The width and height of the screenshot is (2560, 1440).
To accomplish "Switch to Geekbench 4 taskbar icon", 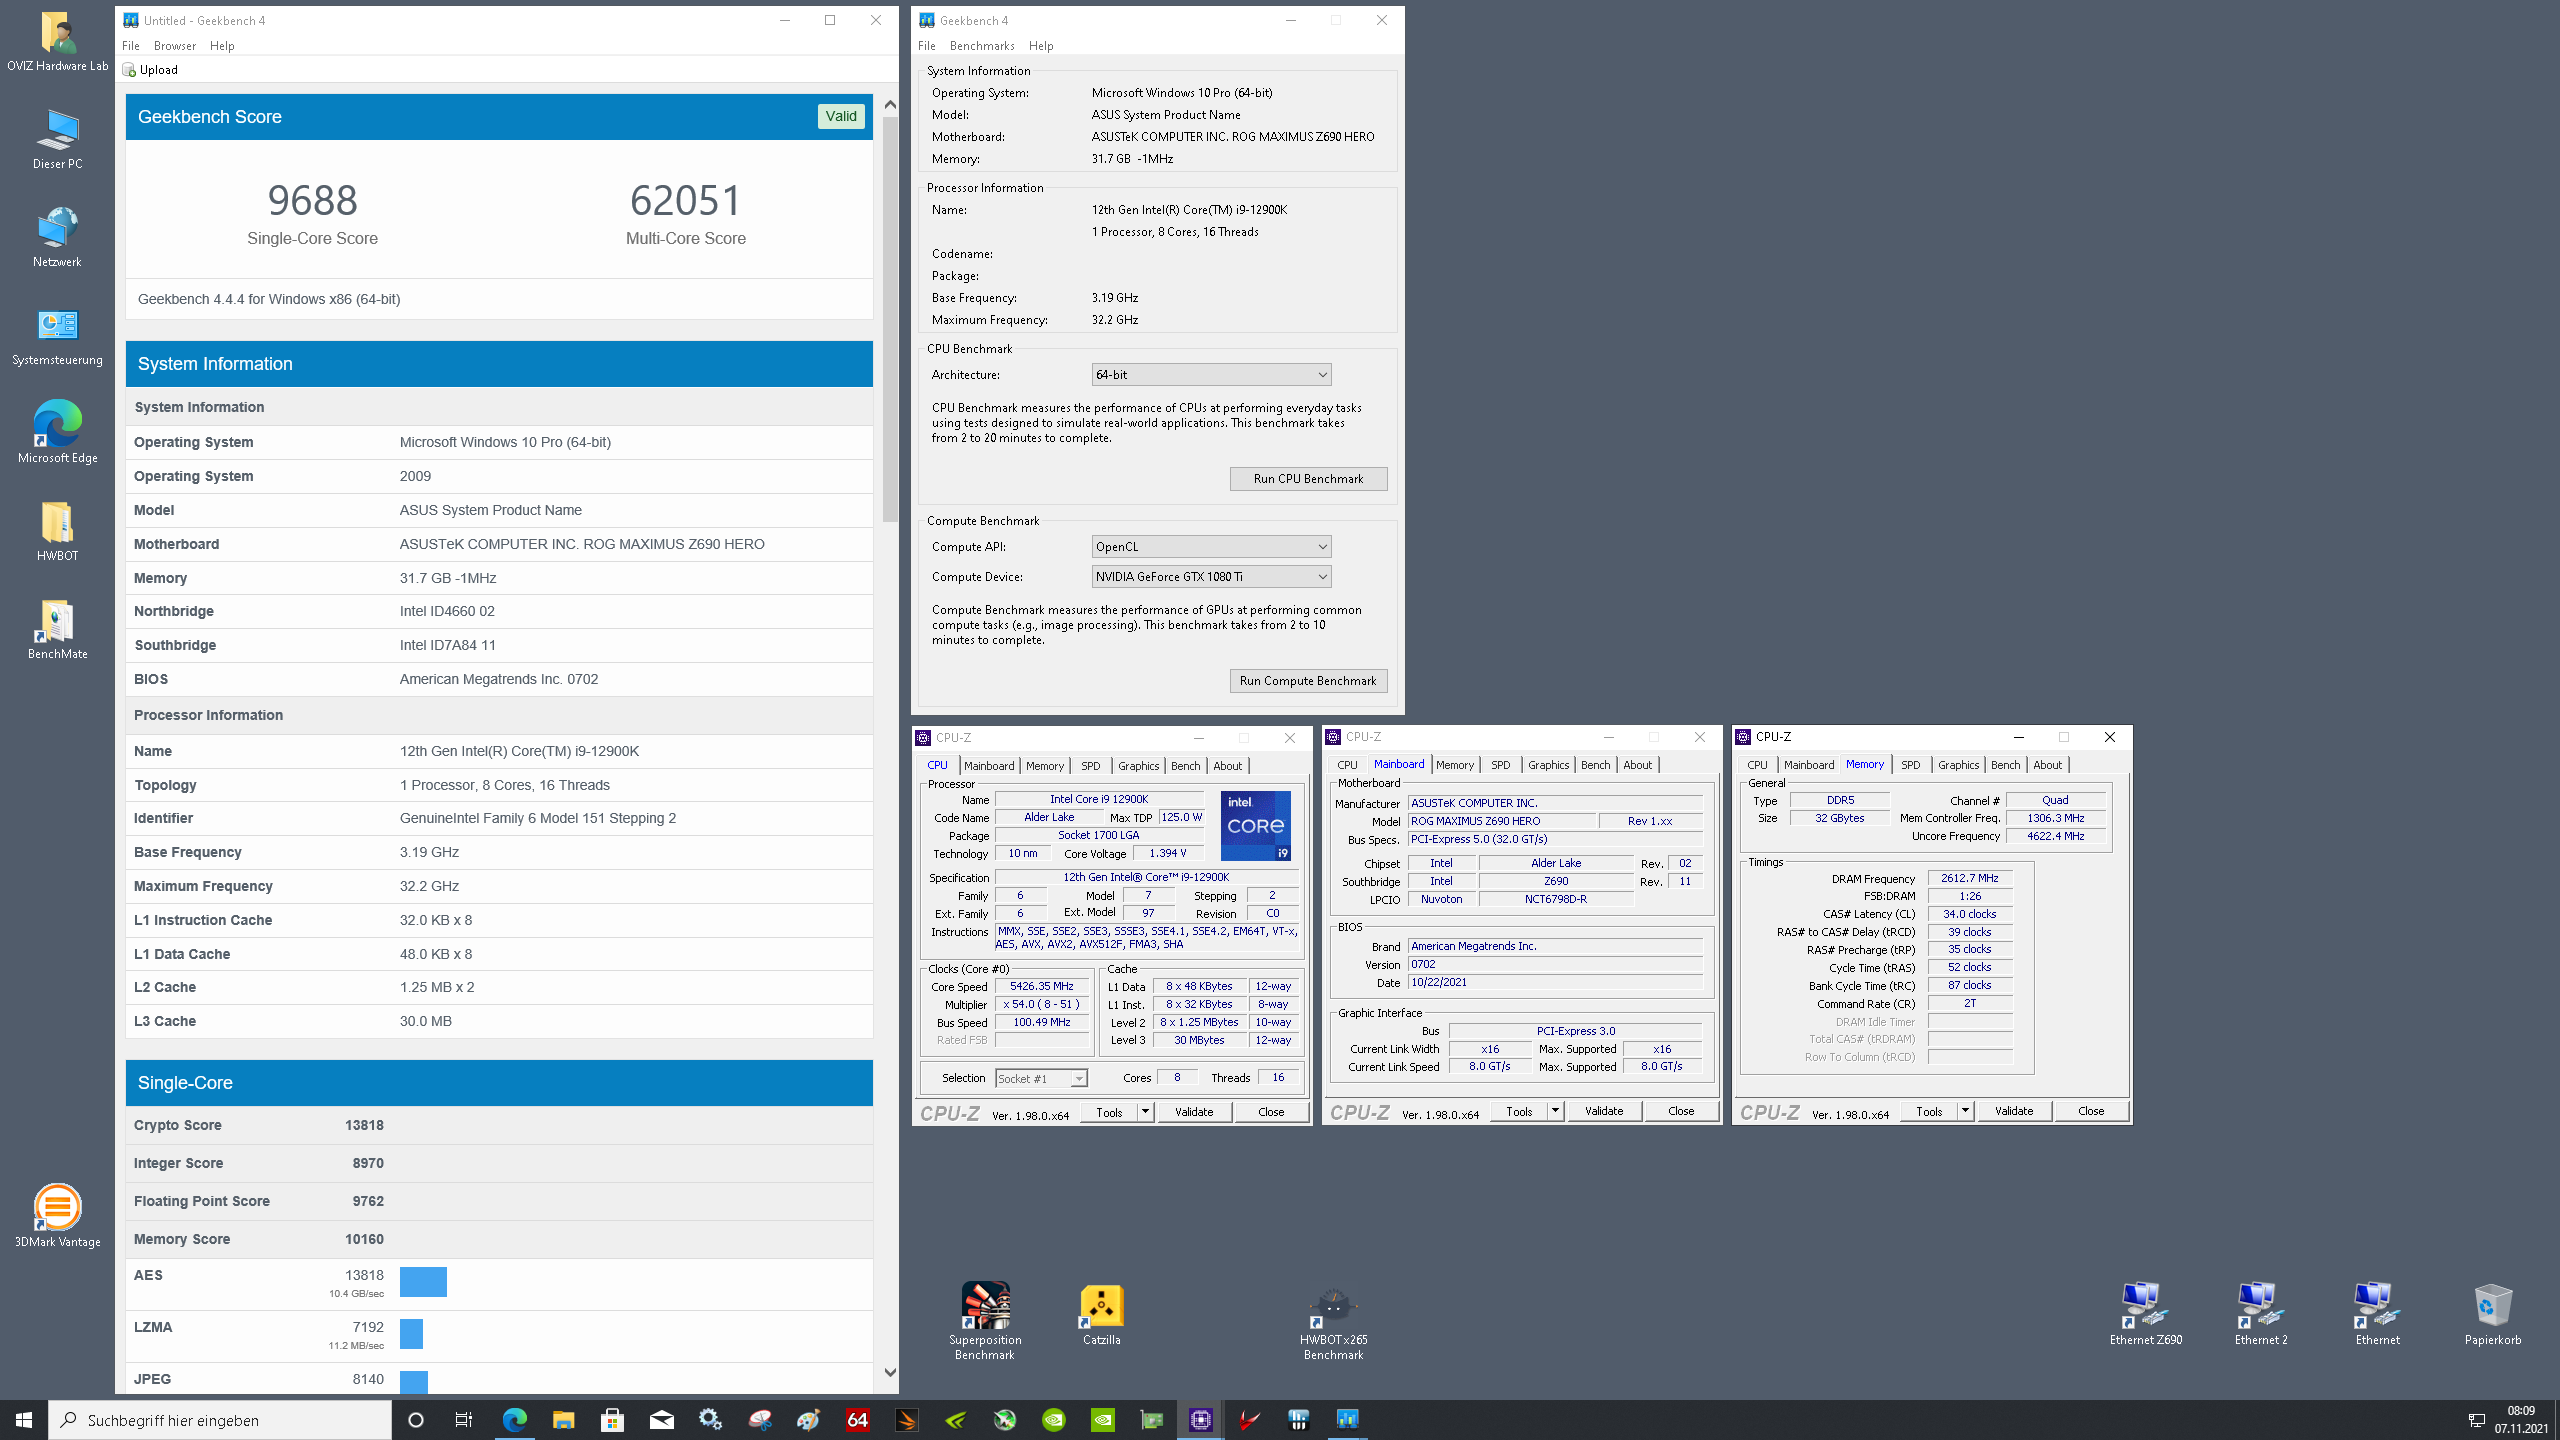I will (x=1347, y=1420).
